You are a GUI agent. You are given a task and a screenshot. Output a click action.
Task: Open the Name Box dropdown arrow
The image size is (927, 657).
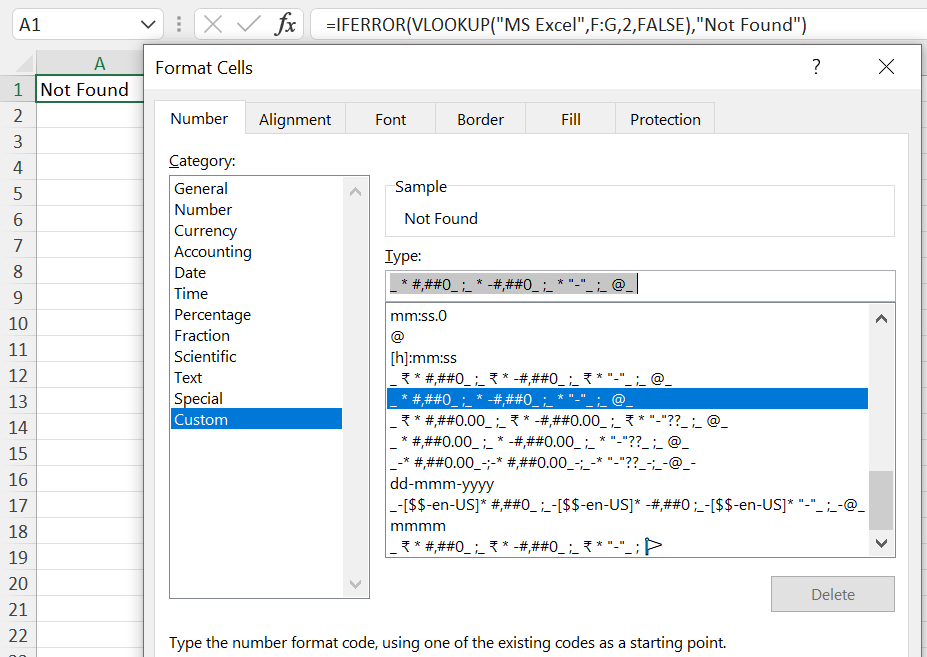click(x=148, y=25)
